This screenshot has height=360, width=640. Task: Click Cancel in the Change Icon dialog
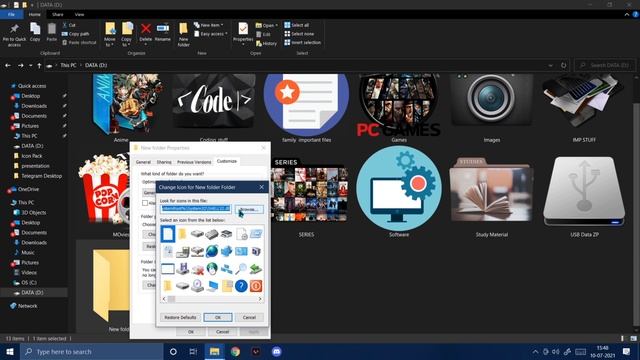(249, 317)
